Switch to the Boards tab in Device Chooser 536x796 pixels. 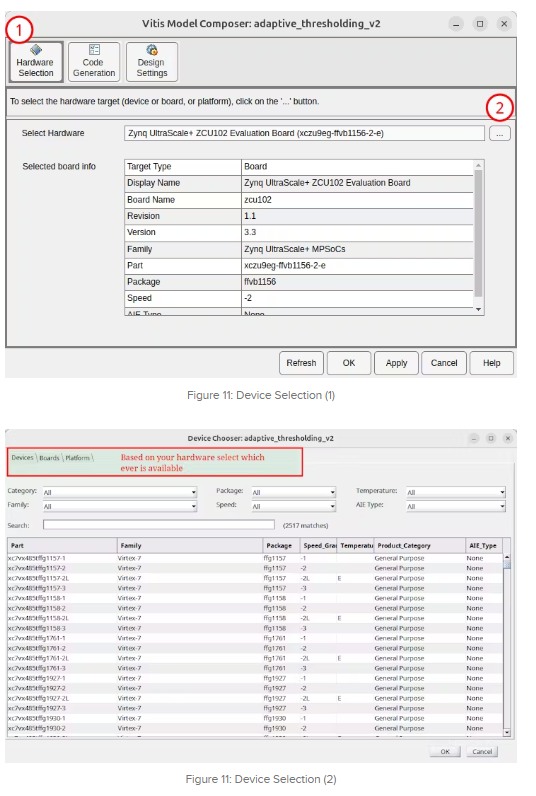(x=49, y=457)
